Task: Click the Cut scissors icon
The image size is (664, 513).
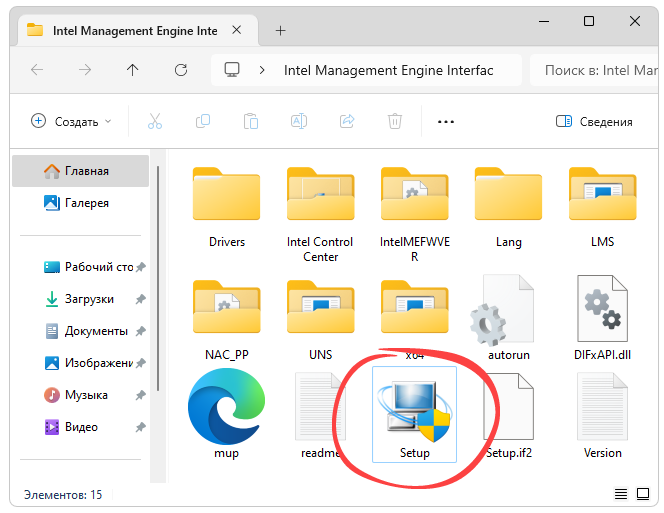Action: click(155, 122)
